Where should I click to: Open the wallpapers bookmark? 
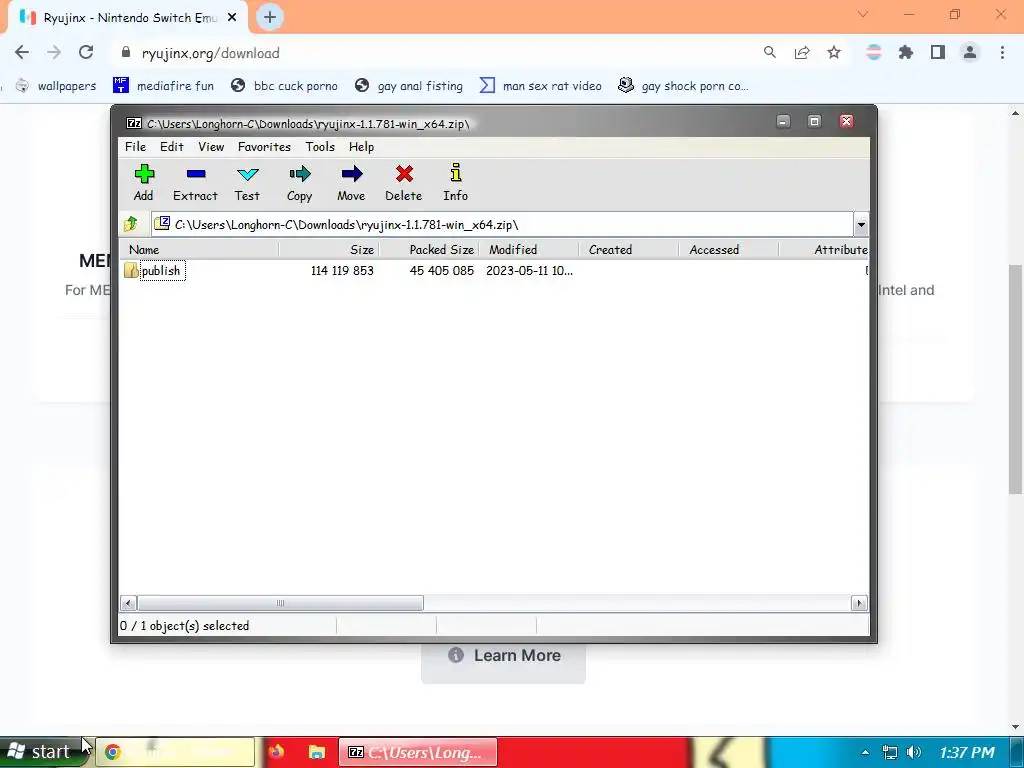56,86
